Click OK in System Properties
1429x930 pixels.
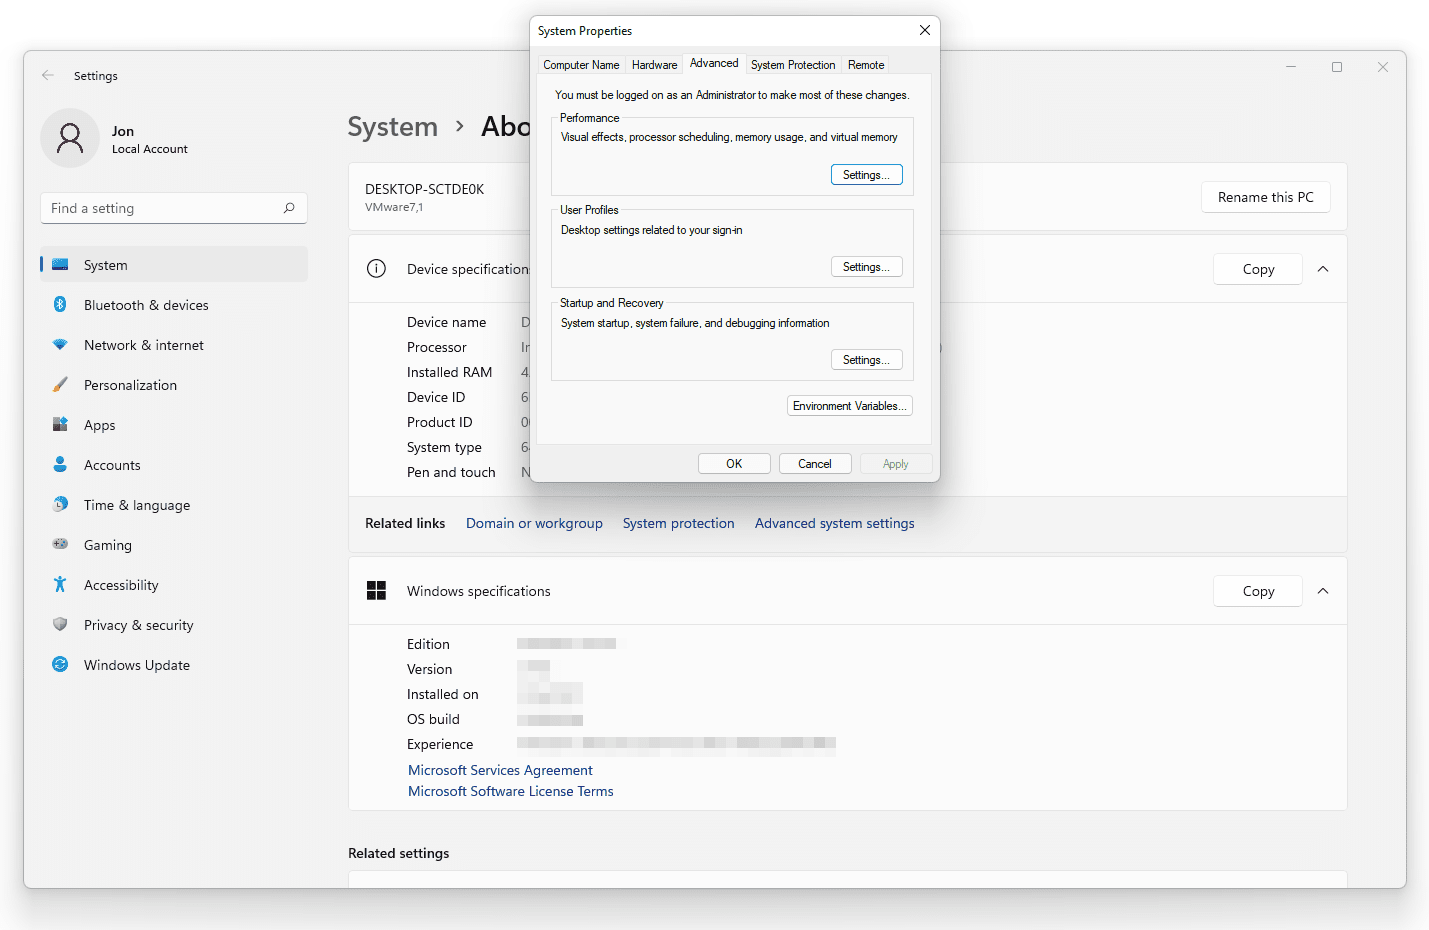click(x=734, y=464)
